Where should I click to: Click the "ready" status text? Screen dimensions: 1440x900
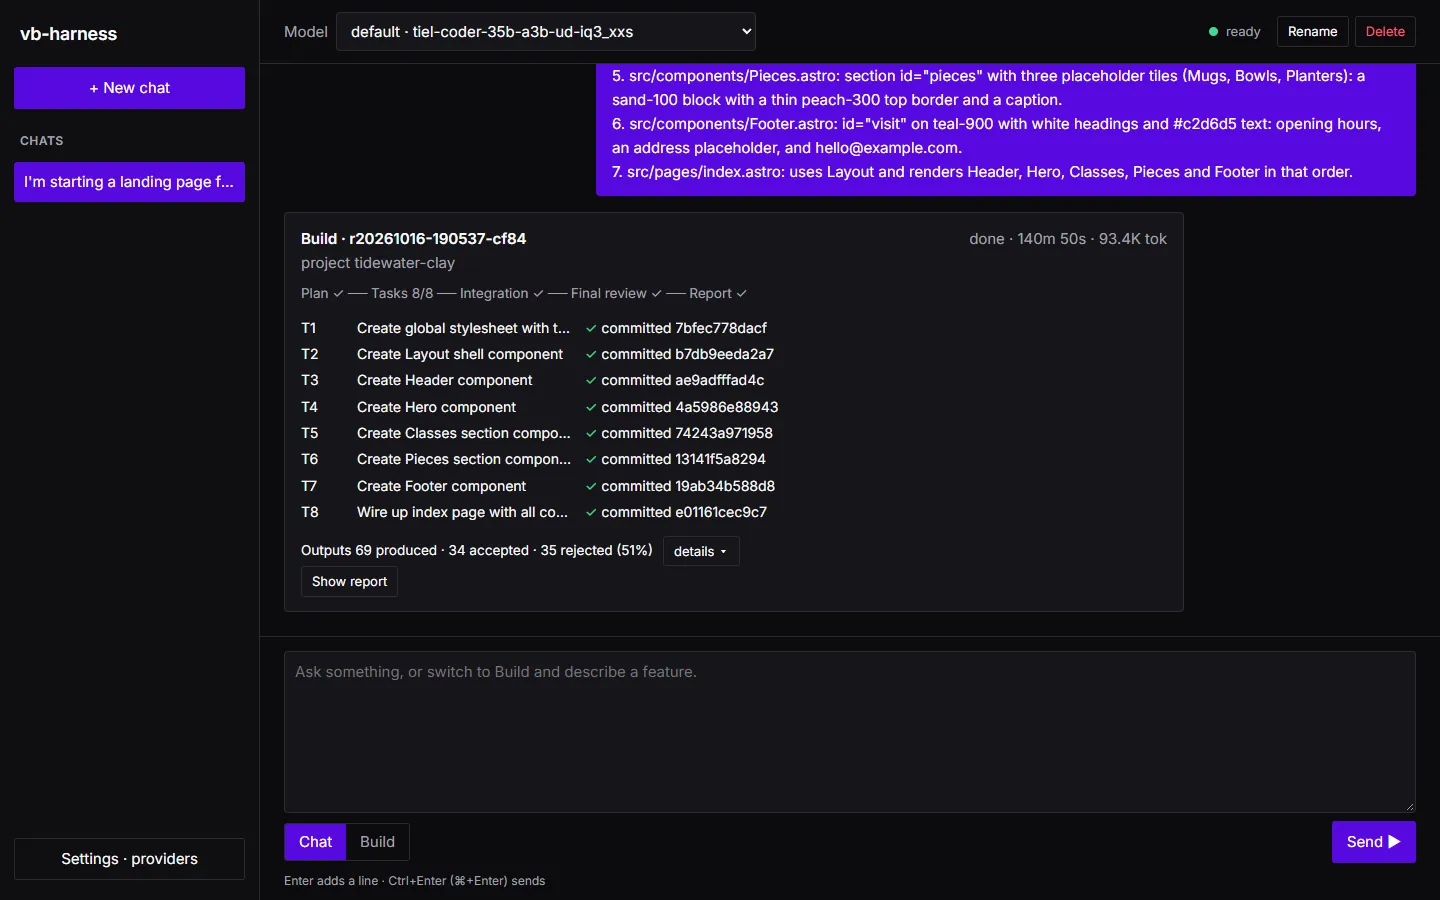click(1243, 32)
